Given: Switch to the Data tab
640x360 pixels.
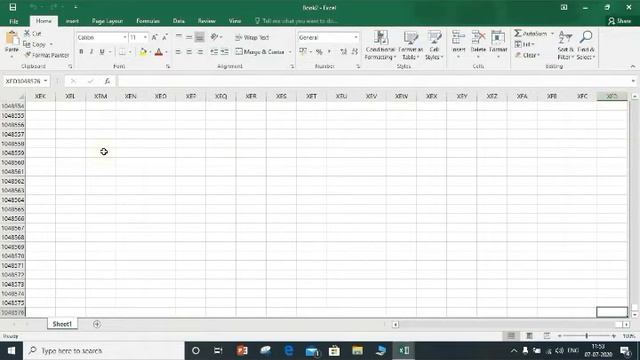Looking at the screenshot, I should [179, 21].
